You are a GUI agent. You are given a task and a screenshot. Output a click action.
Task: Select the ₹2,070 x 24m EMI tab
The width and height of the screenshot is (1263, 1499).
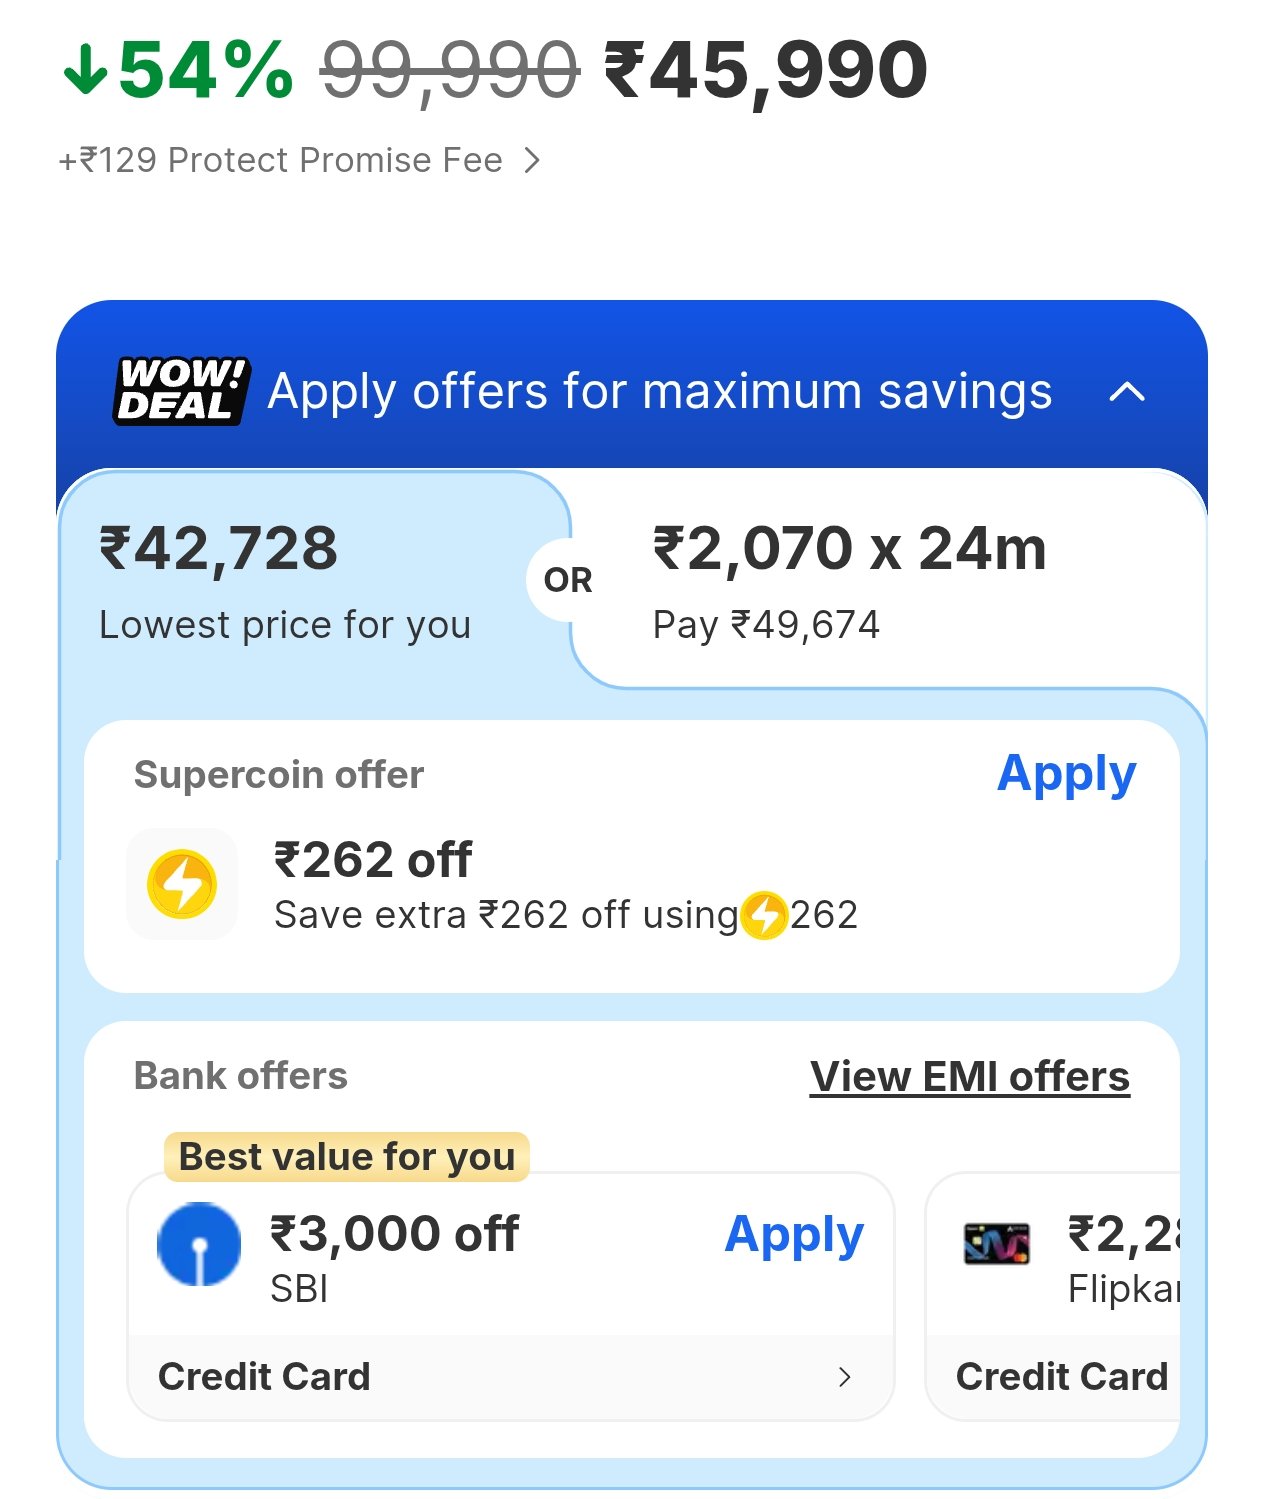click(850, 580)
